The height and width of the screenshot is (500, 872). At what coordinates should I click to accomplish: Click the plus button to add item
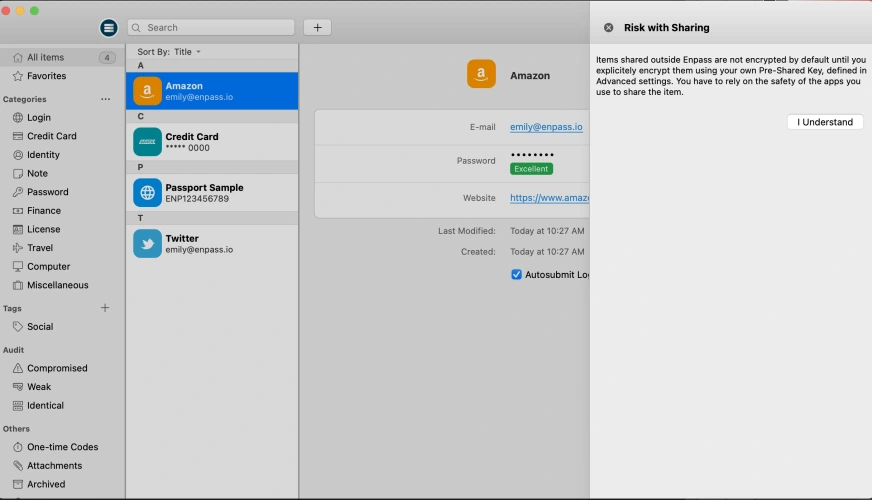click(317, 28)
